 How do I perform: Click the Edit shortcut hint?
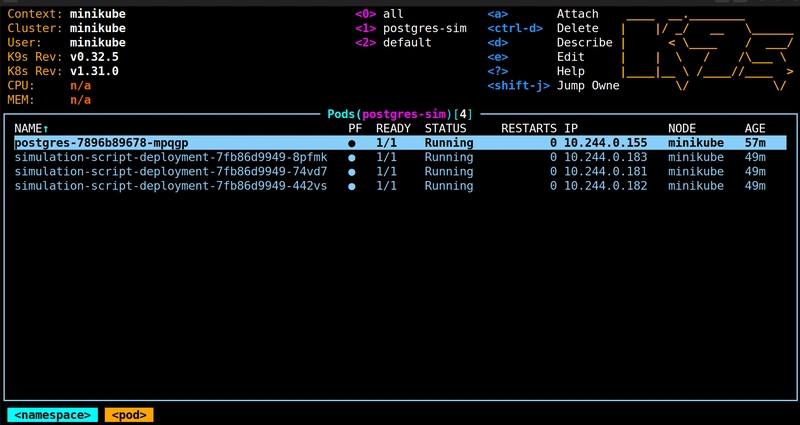tap(536, 57)
